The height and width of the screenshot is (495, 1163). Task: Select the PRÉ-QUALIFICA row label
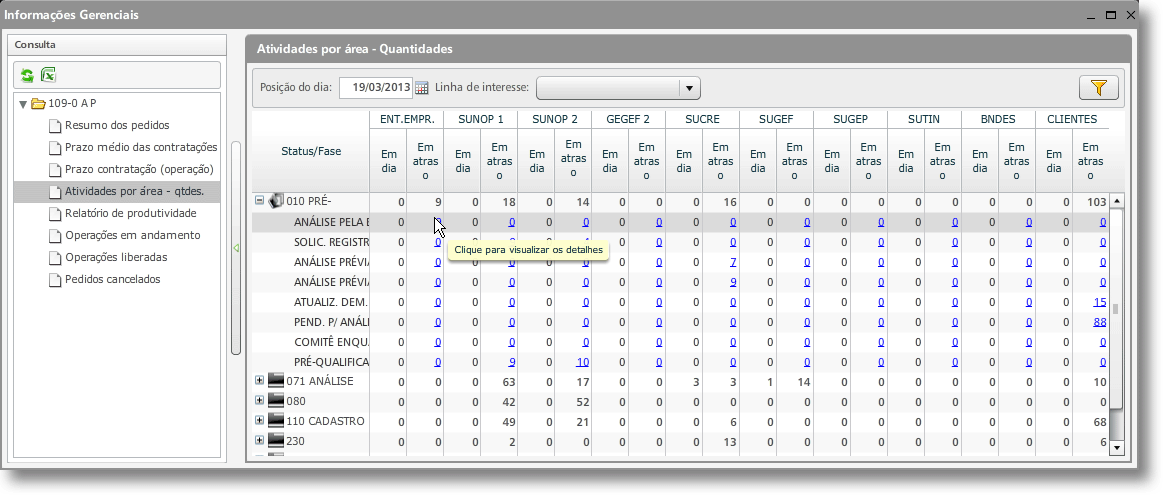point(331,362)
